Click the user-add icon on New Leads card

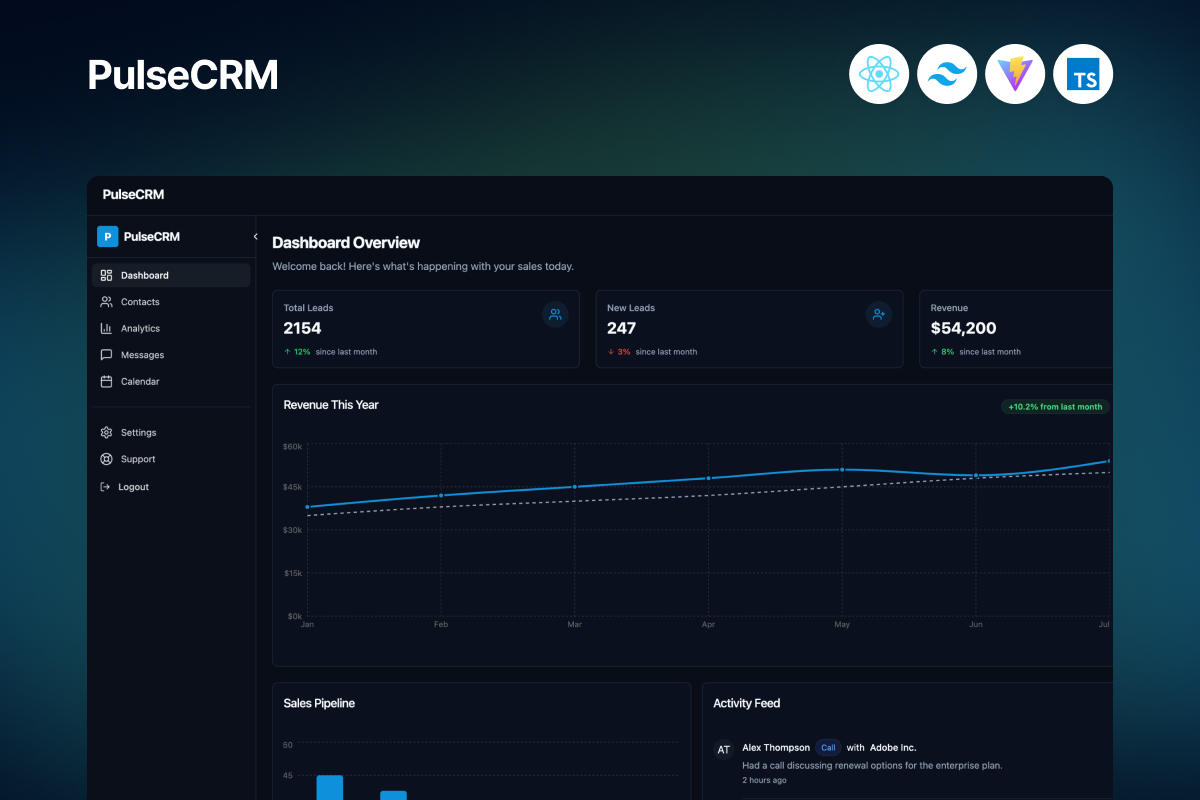click(878, 314)
